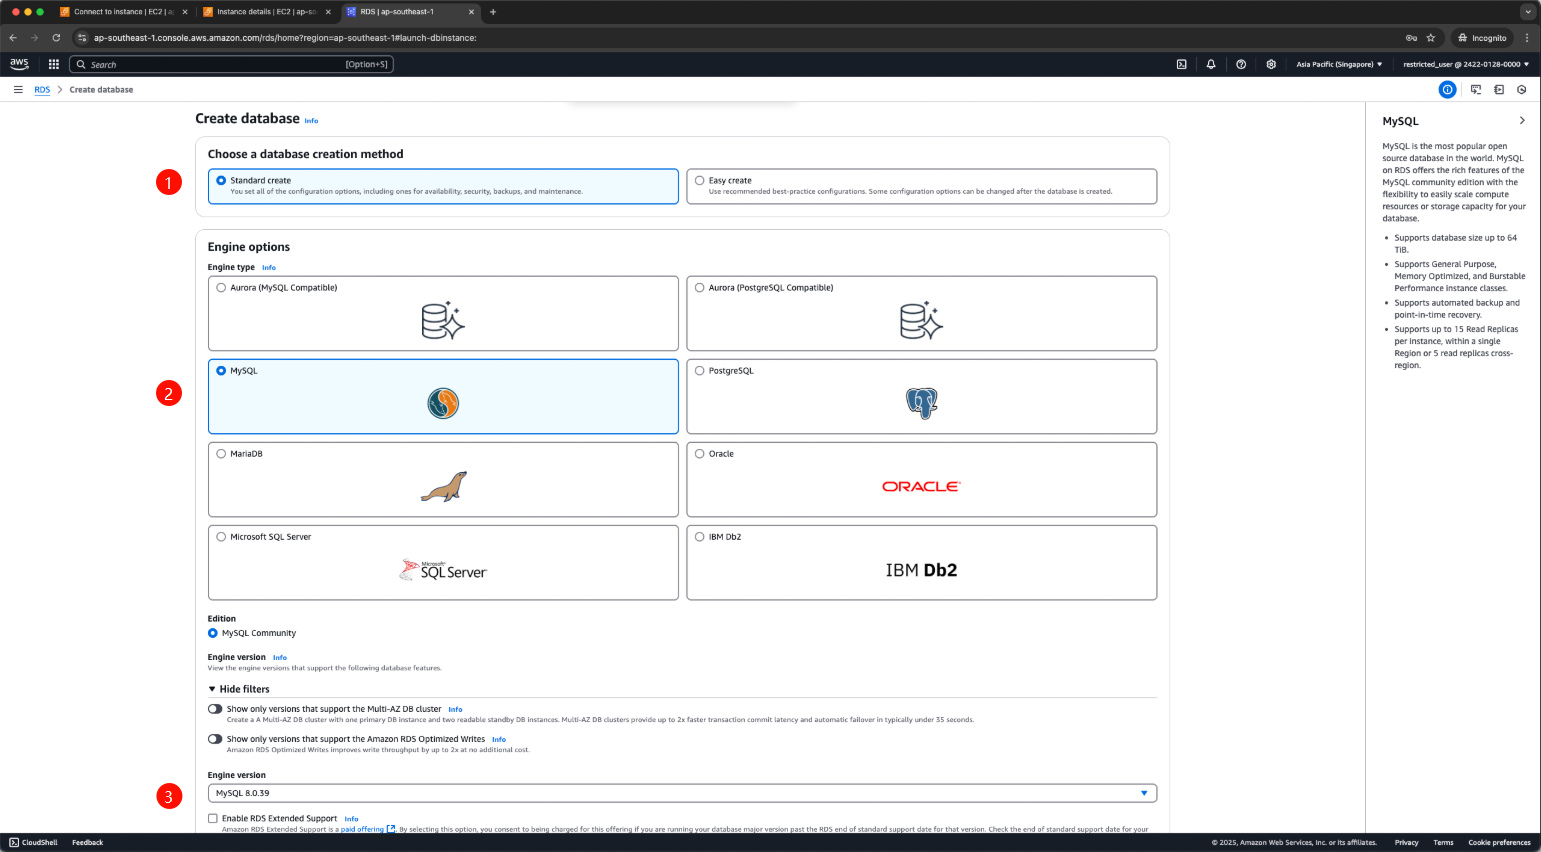Open the password key icon in address bar
Screen dimensions: 1541x852
[1411, 38]
